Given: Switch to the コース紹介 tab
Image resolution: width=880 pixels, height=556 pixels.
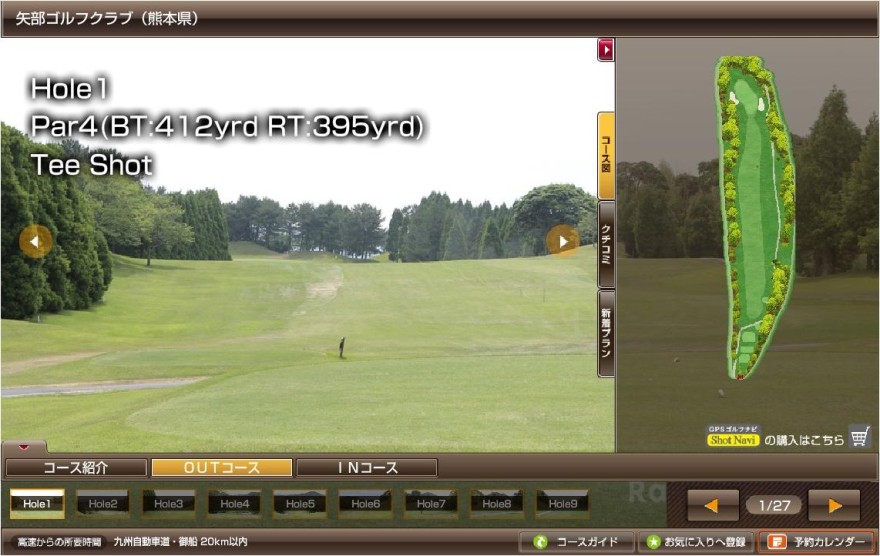Looking at the screenshot, I should (75, 468).
